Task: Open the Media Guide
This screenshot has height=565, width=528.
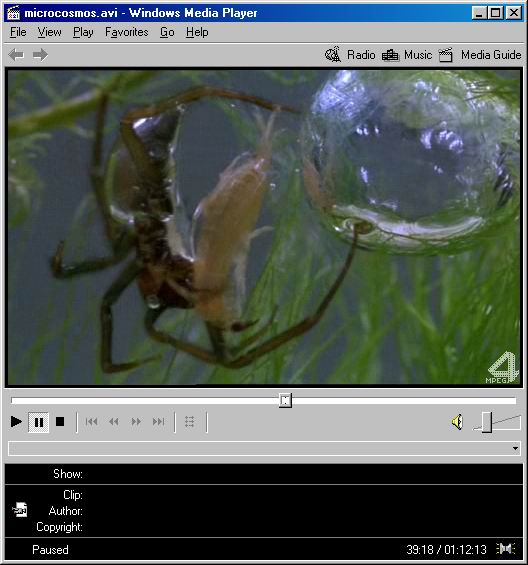Action: 480,55
